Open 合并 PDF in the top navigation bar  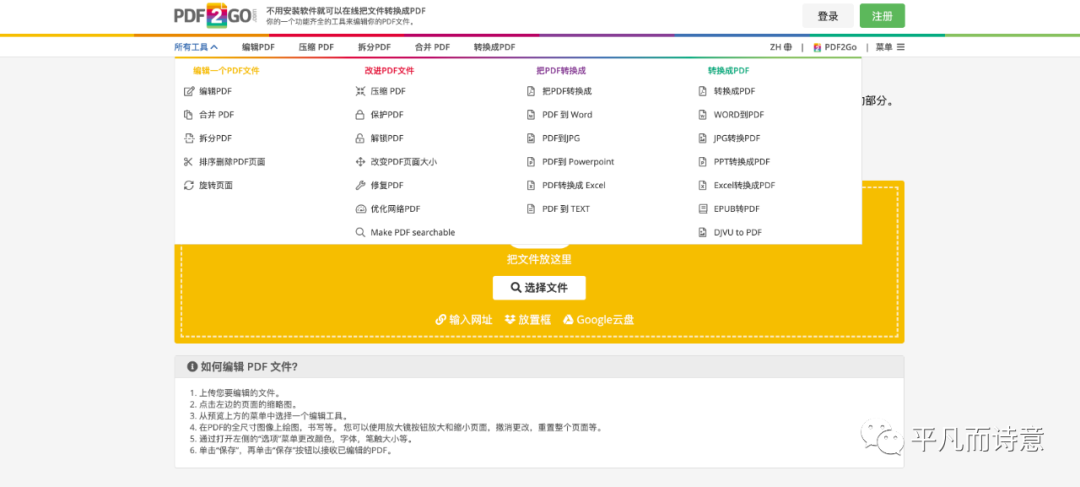432,47
